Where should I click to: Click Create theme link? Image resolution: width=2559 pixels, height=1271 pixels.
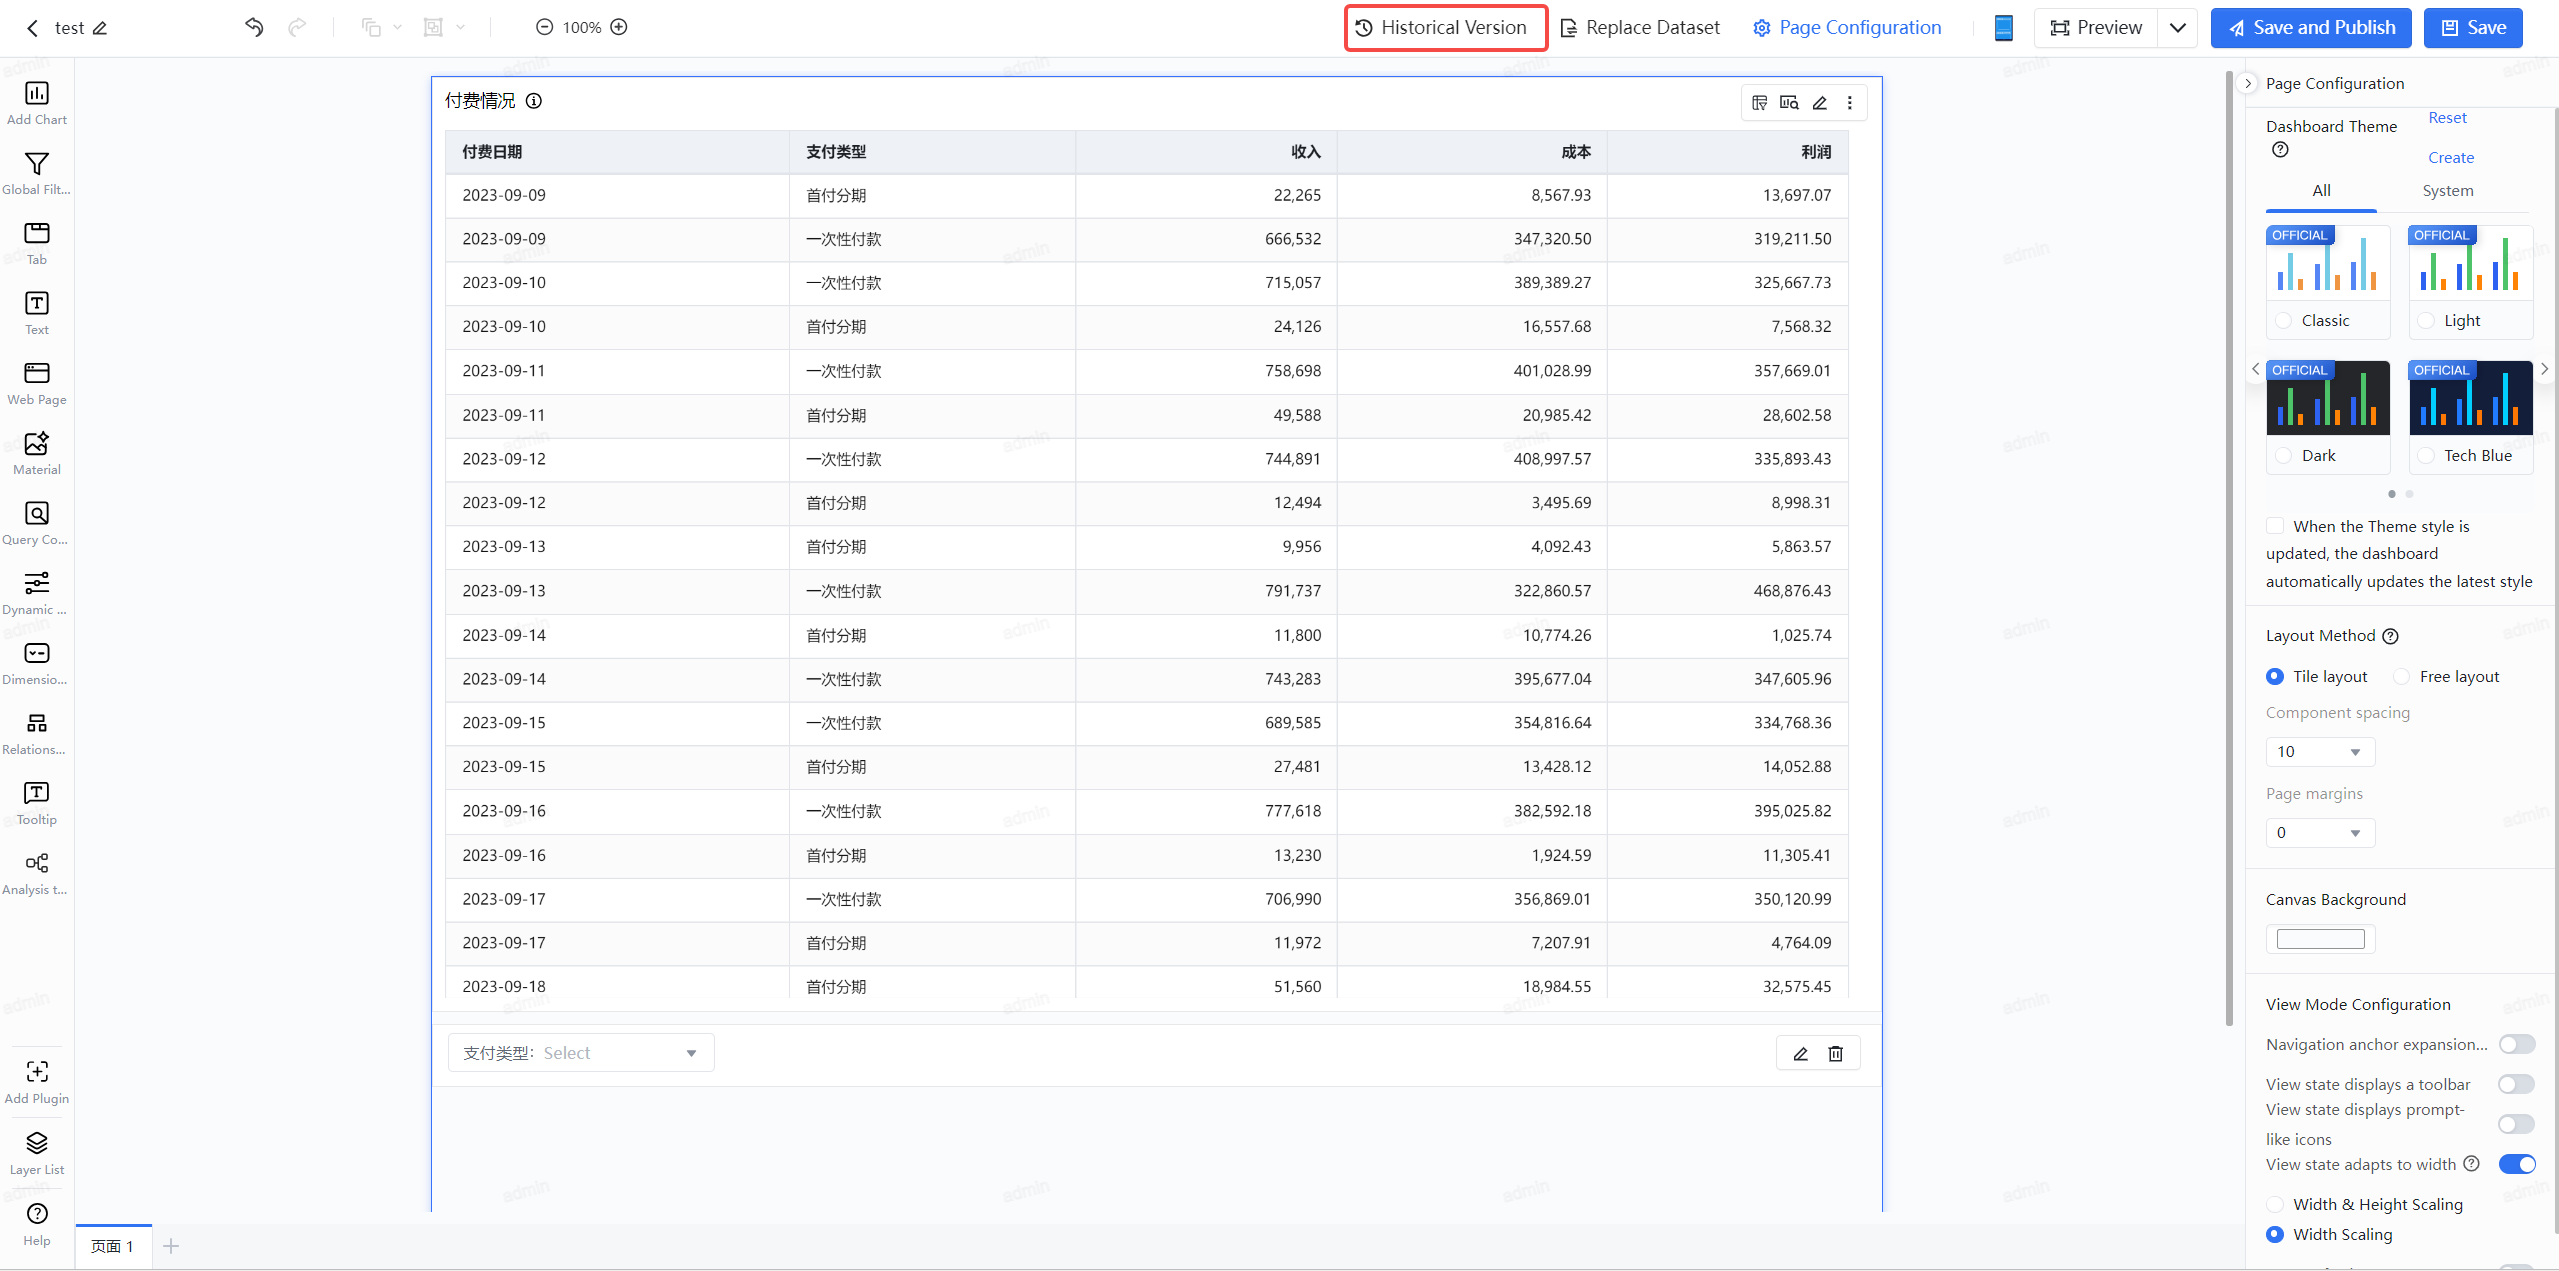(x=2450, y=158)
